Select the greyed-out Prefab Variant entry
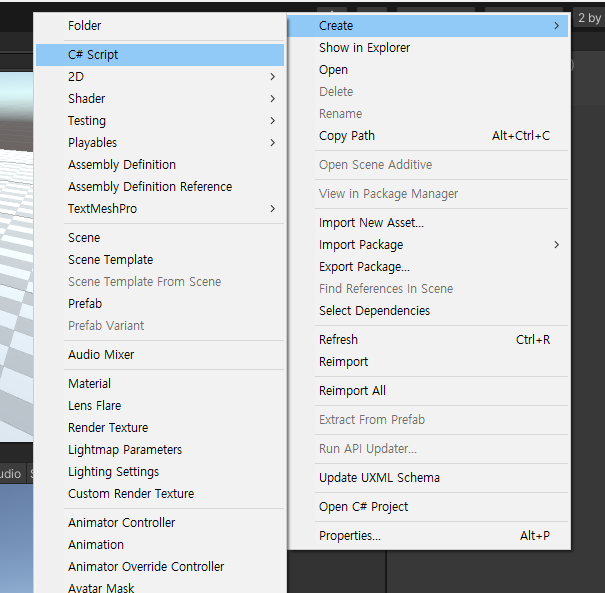The image size is (605, 593). (x=160, y=326)
